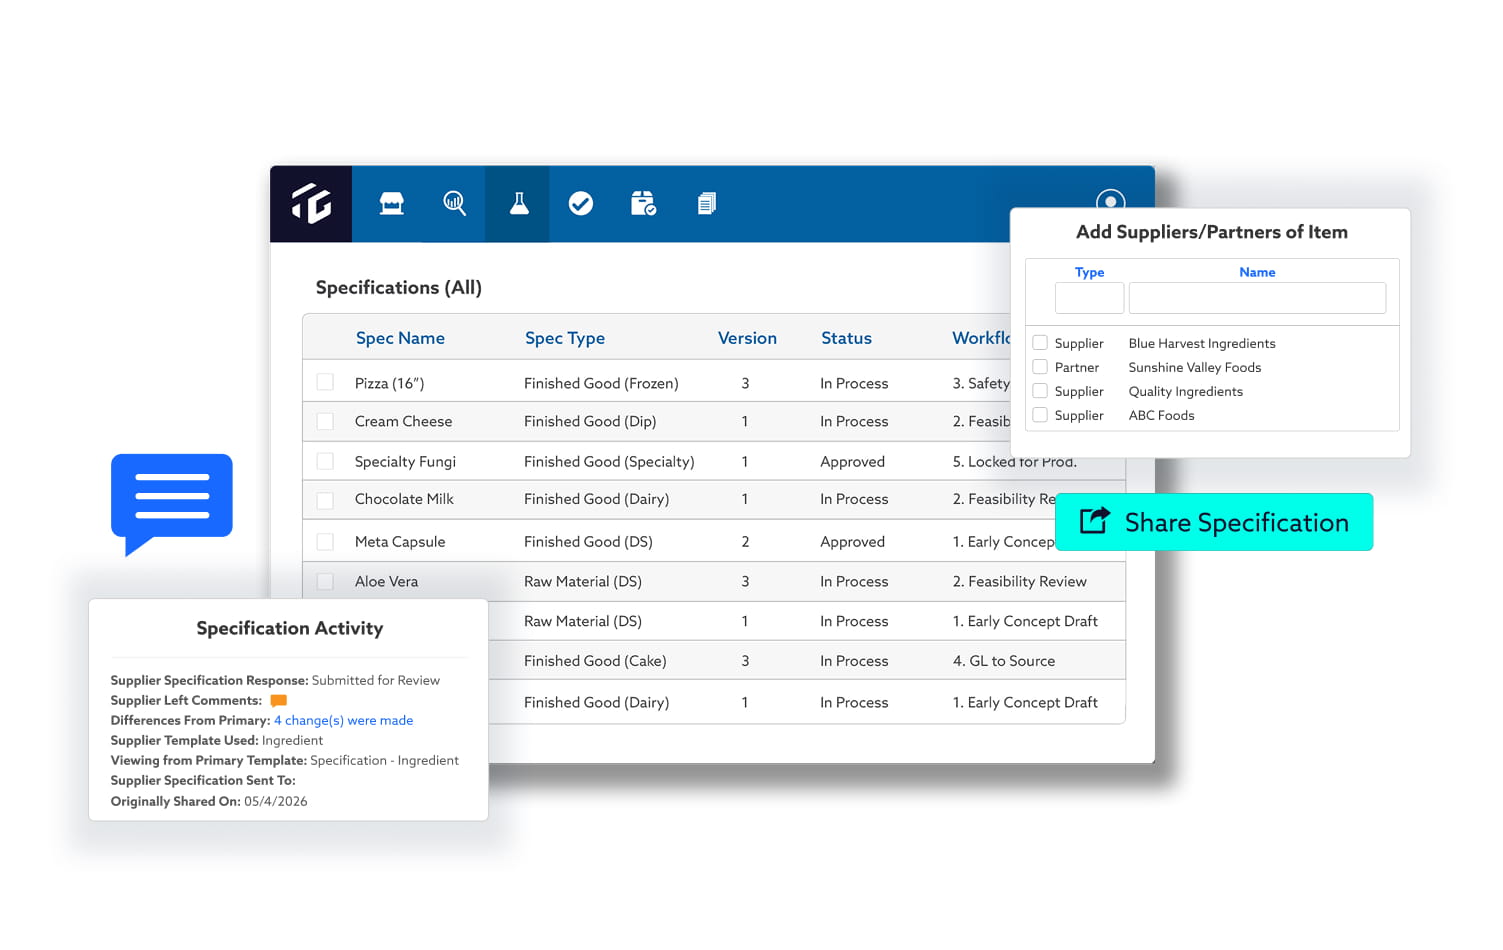Check the Pizza (16") row checkbox
Screen dimensions: 1503x950
(x=325, y=382)
